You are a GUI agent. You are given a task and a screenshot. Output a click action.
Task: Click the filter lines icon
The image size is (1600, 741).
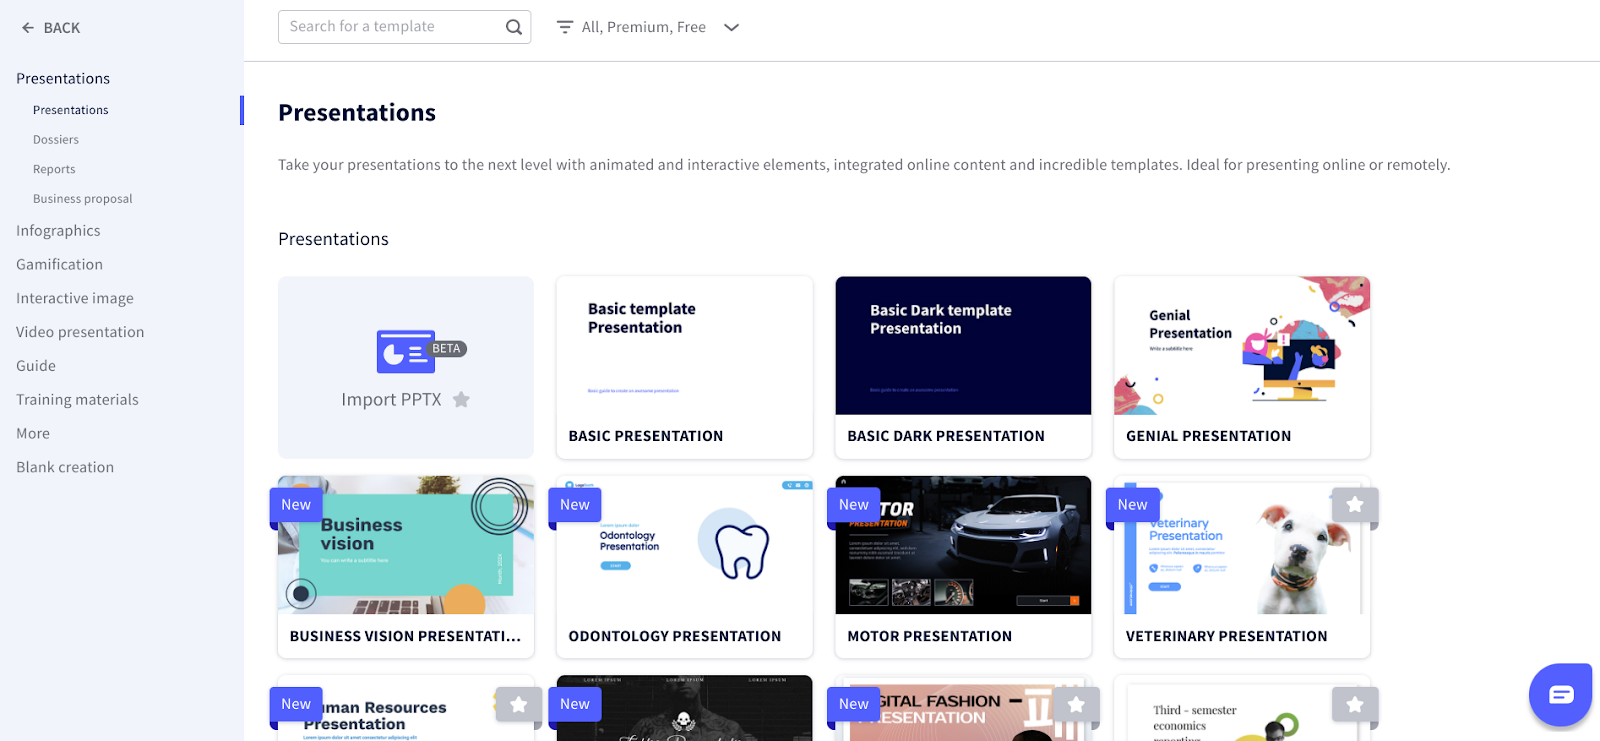(x=565, y=27)
